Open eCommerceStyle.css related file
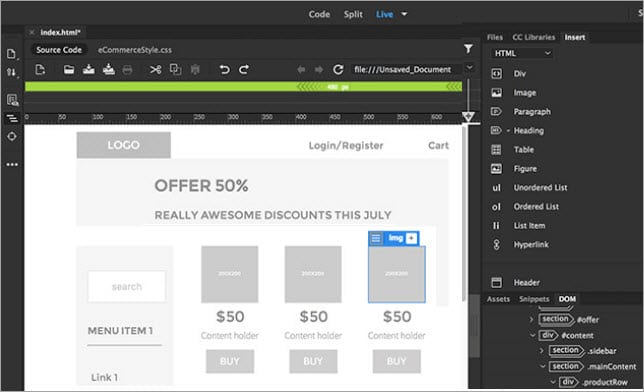Screen dimensions: 644x392 coord(135,50)
